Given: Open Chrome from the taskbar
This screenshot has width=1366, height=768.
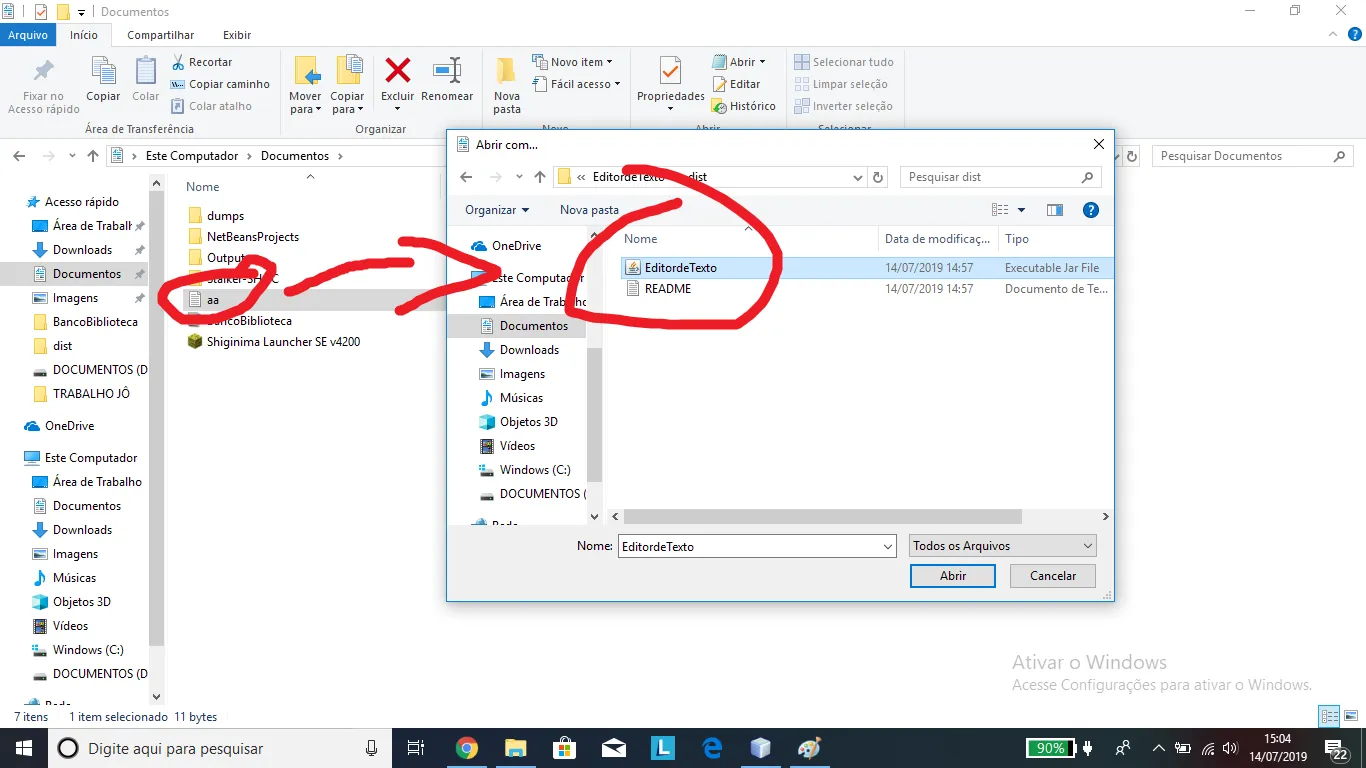Looking at the screenshot, I should [466, 748].
